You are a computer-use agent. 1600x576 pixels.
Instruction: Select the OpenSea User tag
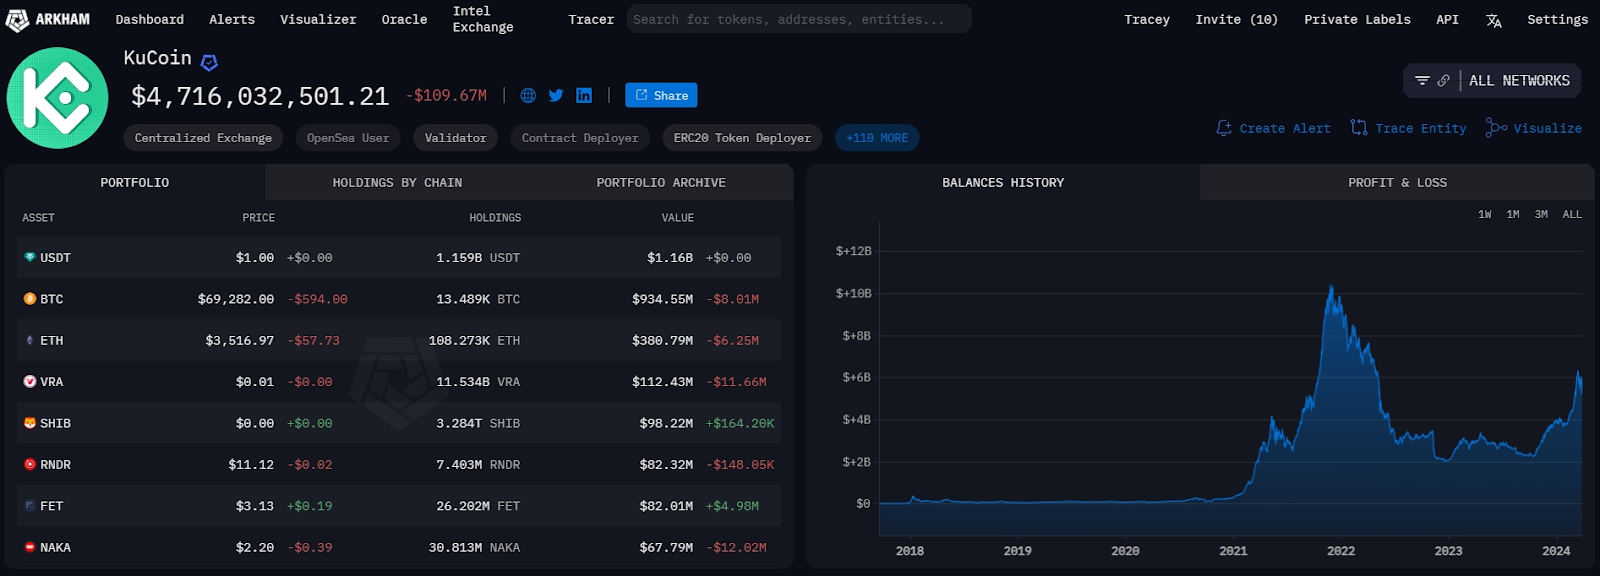click(x=348, y=138)
